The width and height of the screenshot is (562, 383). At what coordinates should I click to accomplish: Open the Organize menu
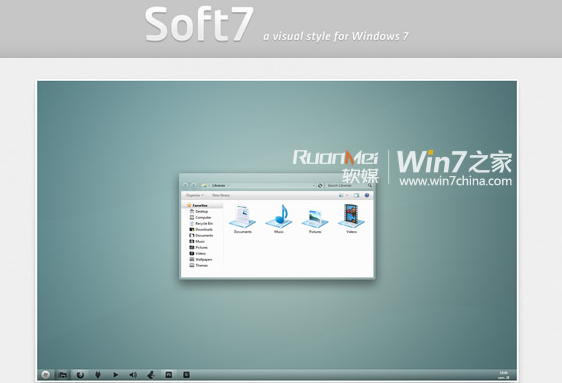coord(195,195)
